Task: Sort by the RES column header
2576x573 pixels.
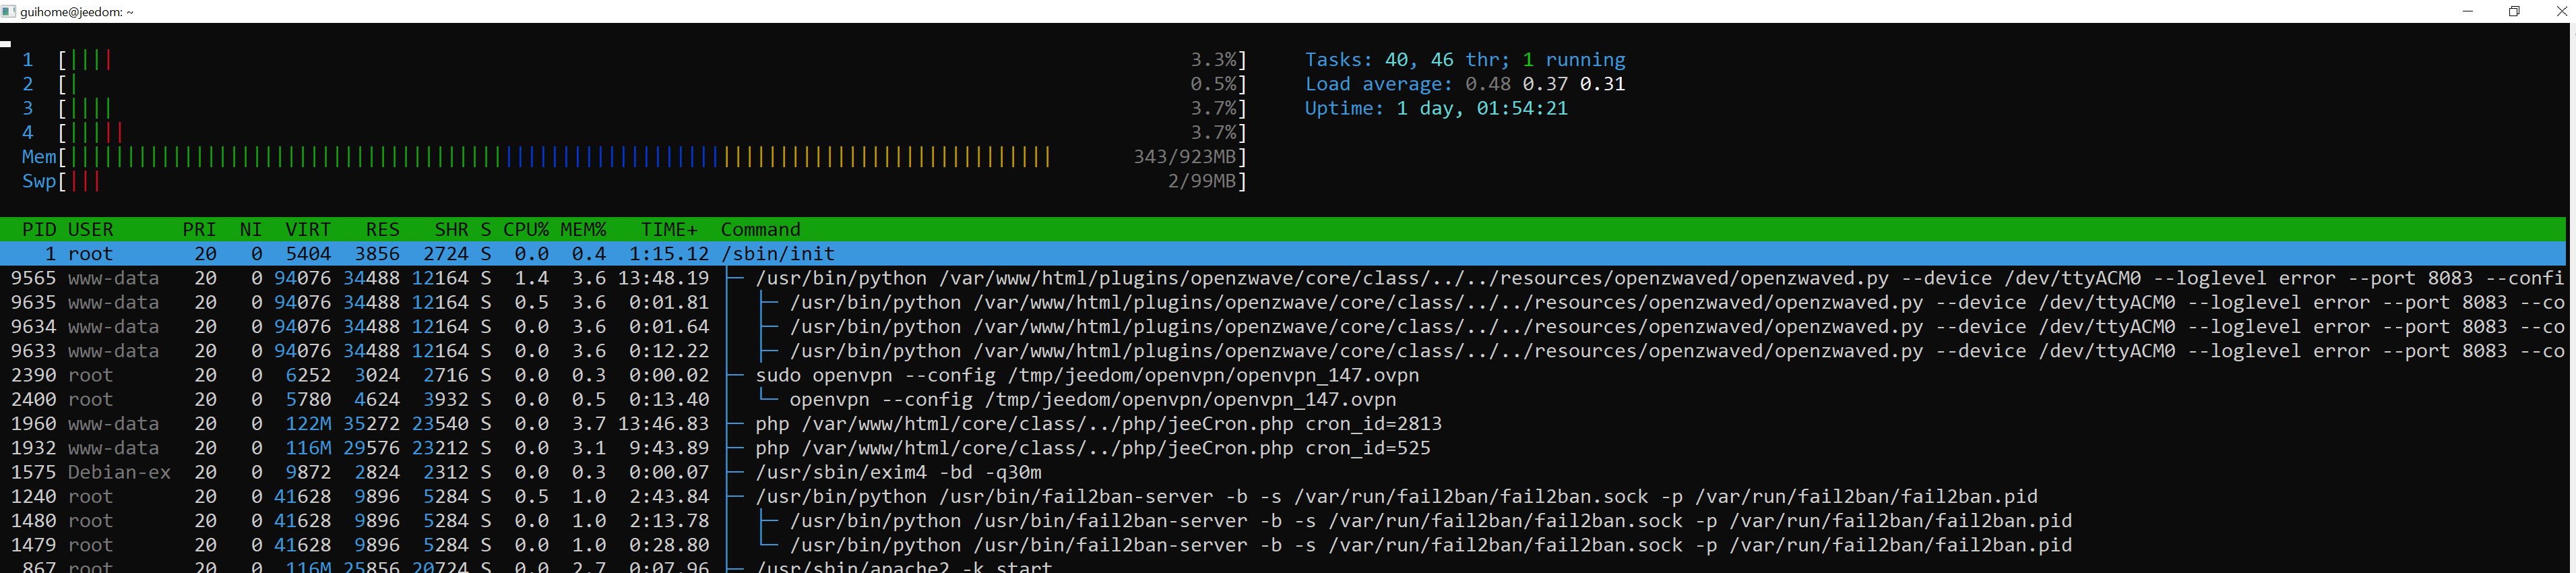Action: [382, 229]
